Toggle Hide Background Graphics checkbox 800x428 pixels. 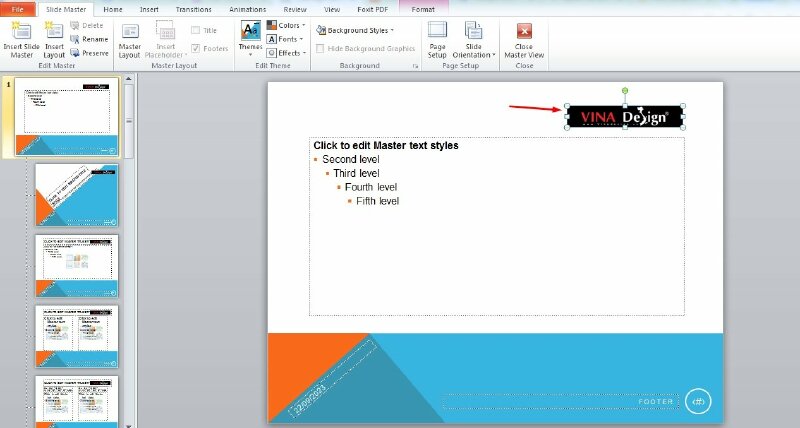pos(320,48)
